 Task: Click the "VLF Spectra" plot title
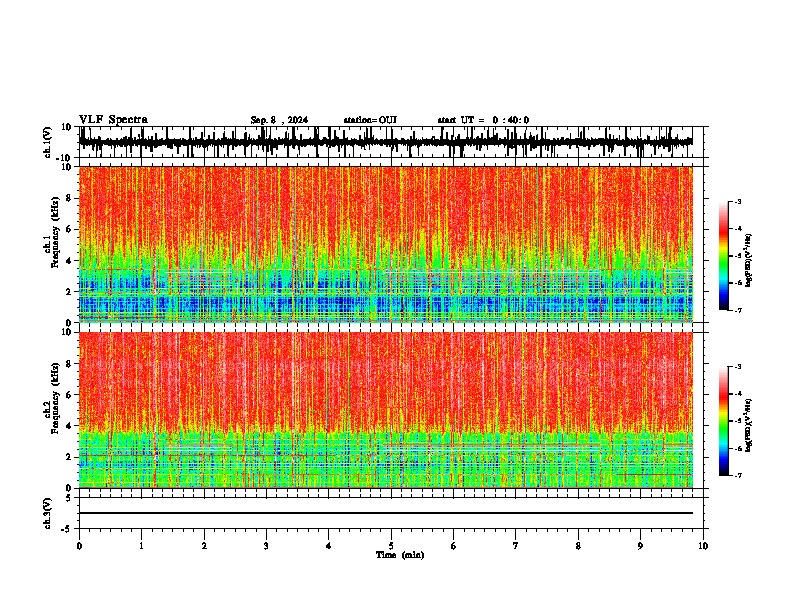click(x=113, y=120)
